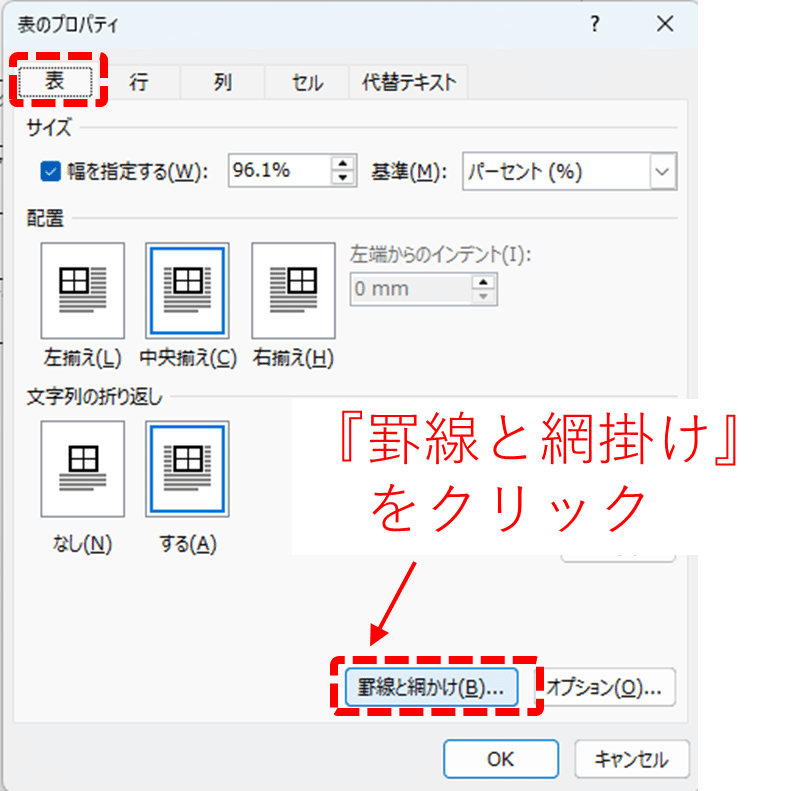Viewport: 806px width, 791px height.
Task: Open the セル tab
Action: click(x=307, y=82)
